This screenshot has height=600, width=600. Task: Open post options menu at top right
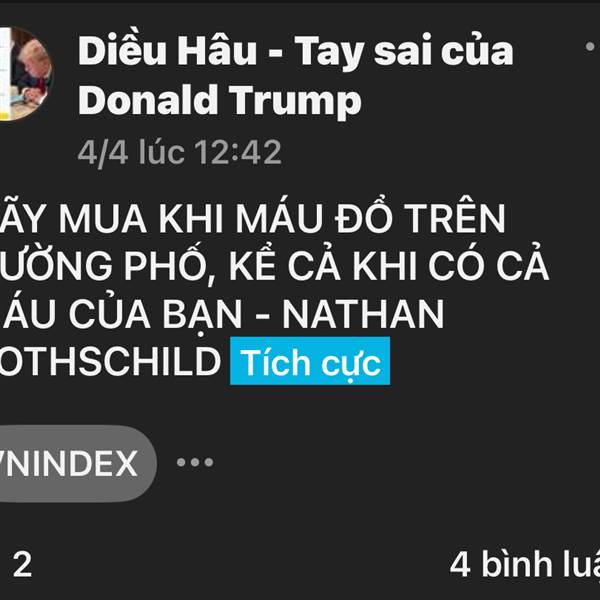pos(592,47)
